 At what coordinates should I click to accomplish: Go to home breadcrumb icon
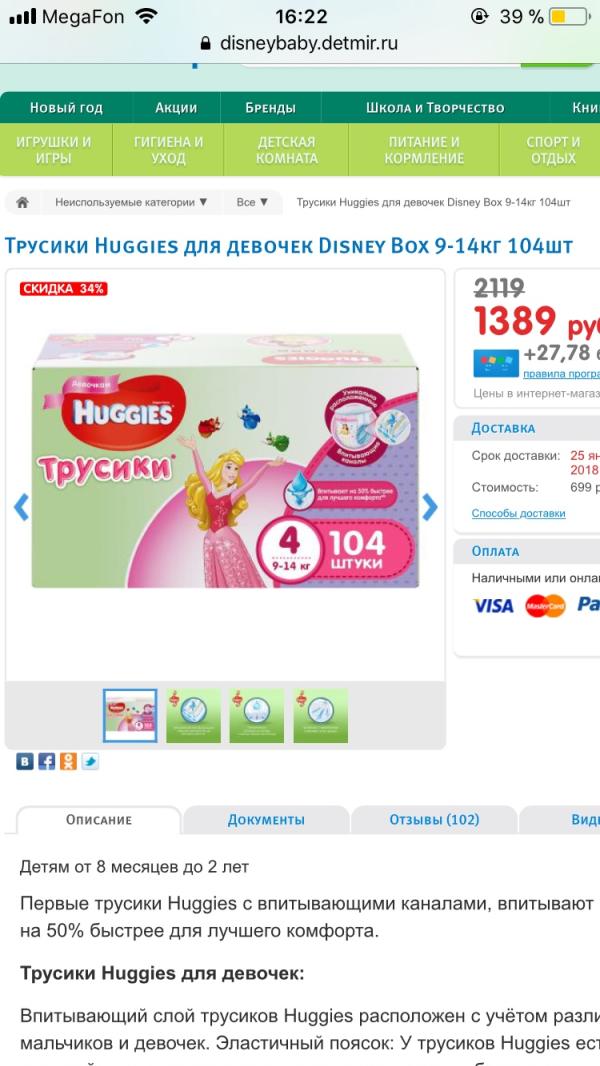click(22, 203)
